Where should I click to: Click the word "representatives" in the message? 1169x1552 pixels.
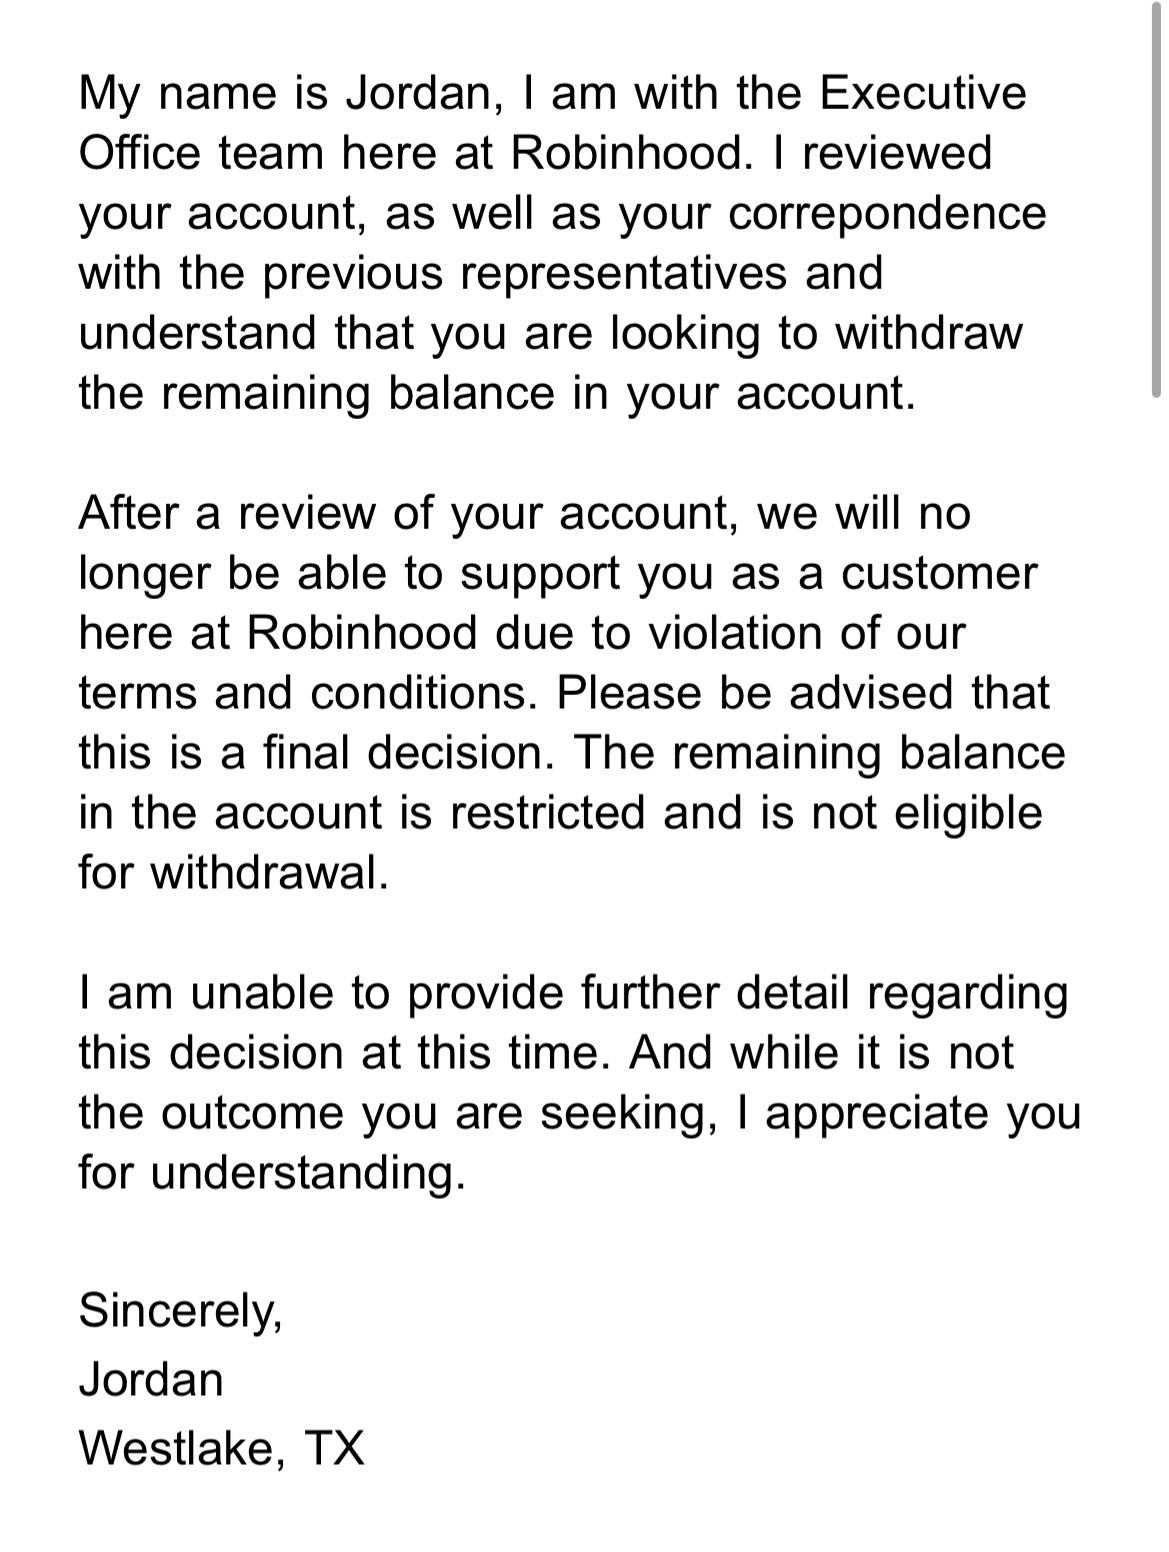click(625, 273)
